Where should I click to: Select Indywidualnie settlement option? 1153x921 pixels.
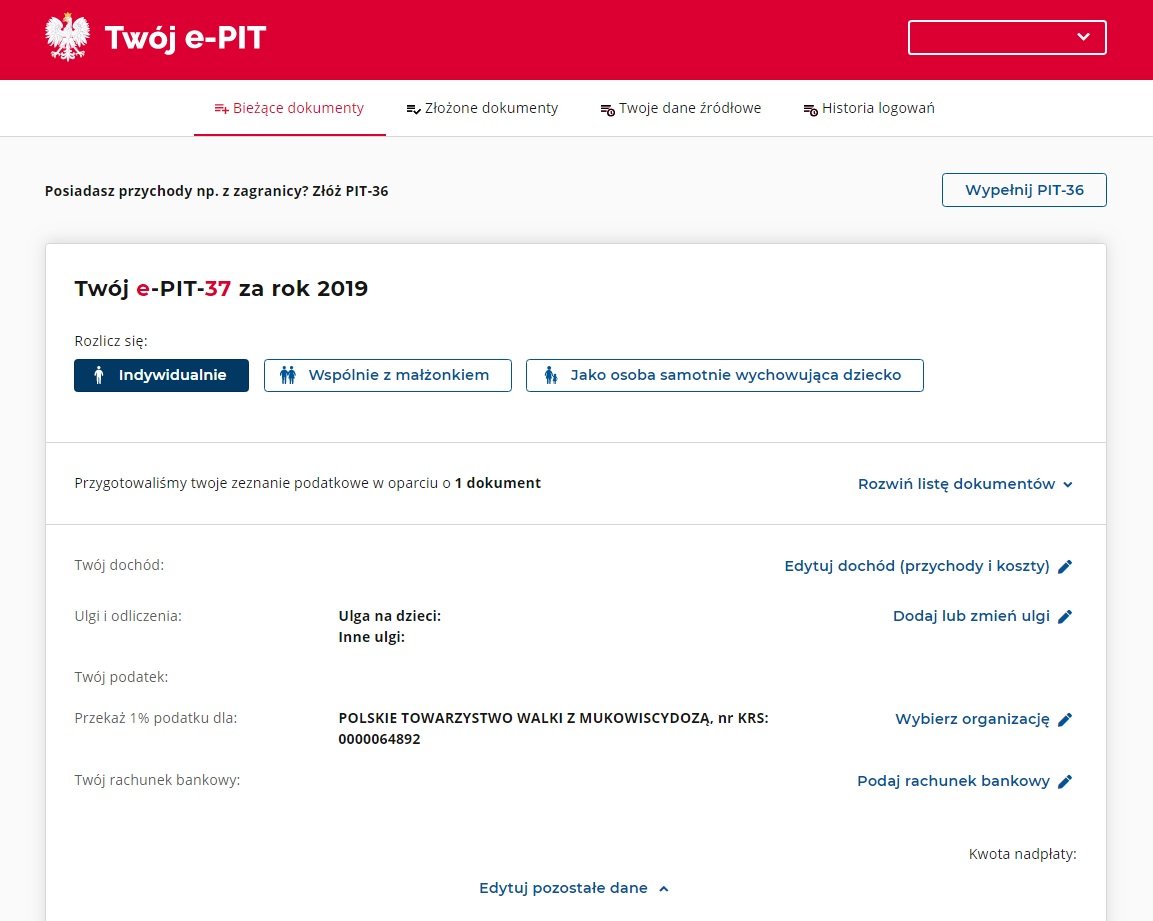coord(161,375)
